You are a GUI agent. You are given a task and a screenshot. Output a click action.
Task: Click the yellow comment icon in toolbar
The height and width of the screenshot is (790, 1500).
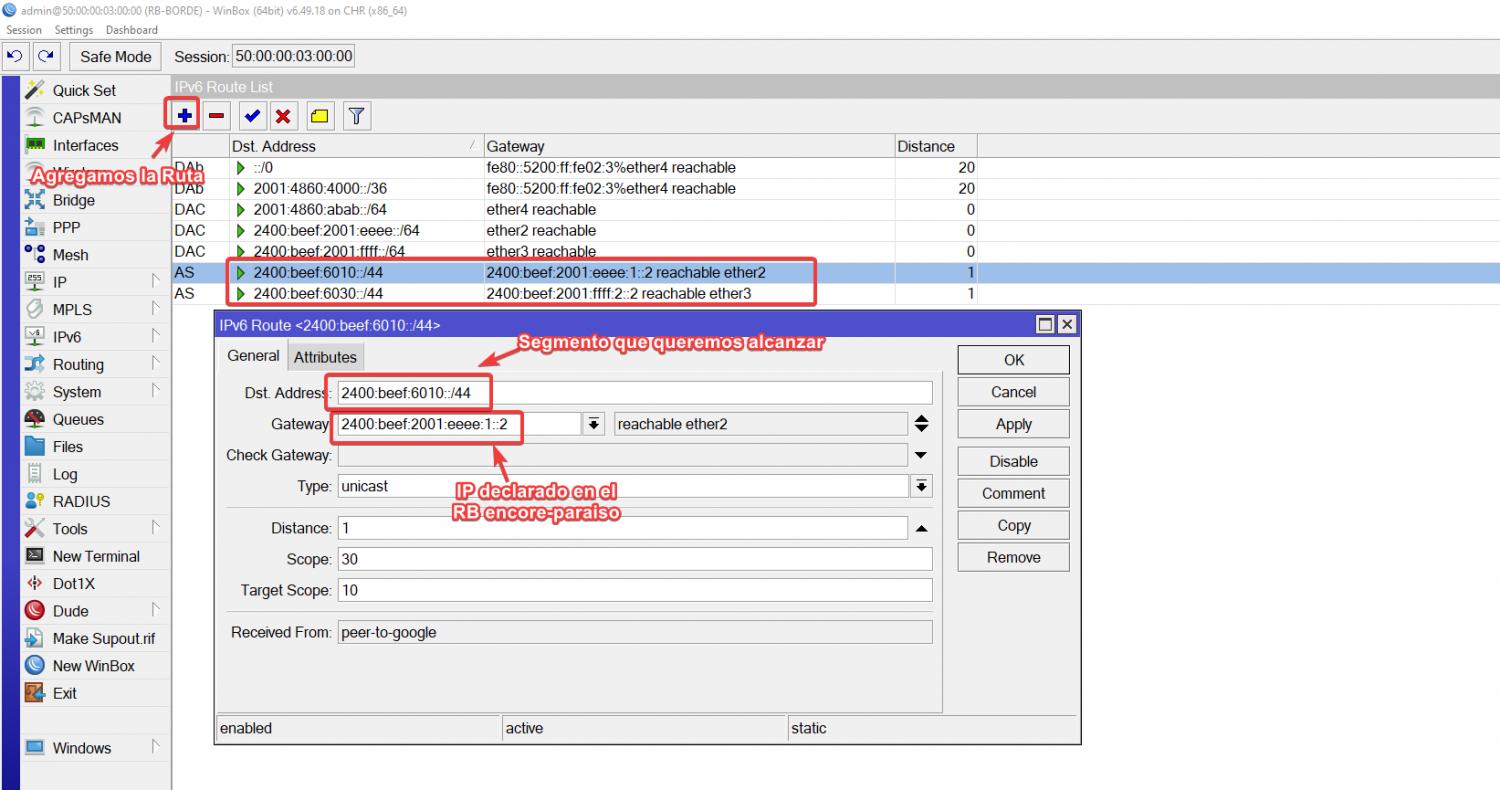coord(319,116)
